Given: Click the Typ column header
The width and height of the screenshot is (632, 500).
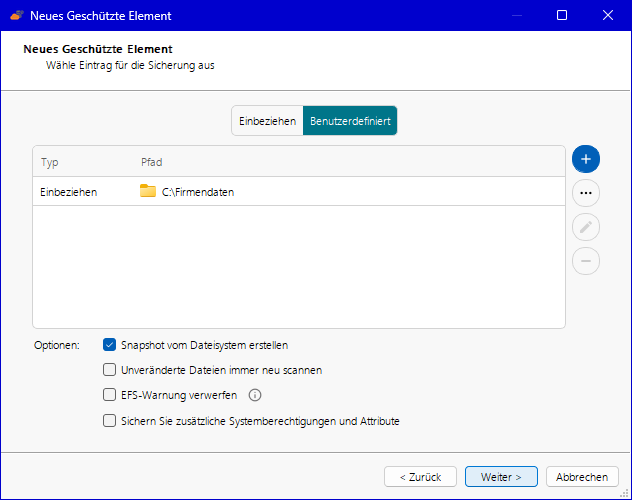Looking at the screenshot, I should pyautogui.click(x=50, y=162).
